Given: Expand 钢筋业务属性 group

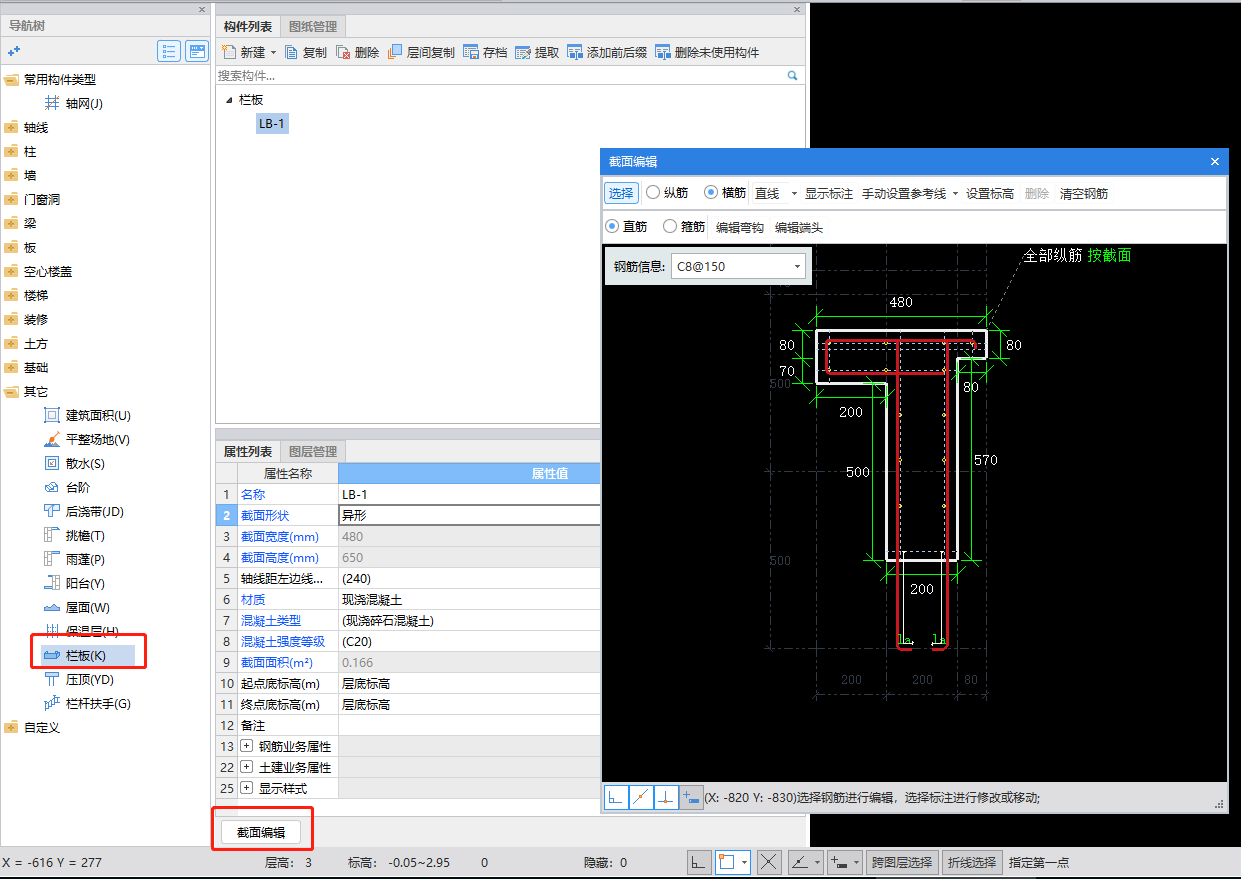Looking at the screenshot, I should (x=246, y=746).
